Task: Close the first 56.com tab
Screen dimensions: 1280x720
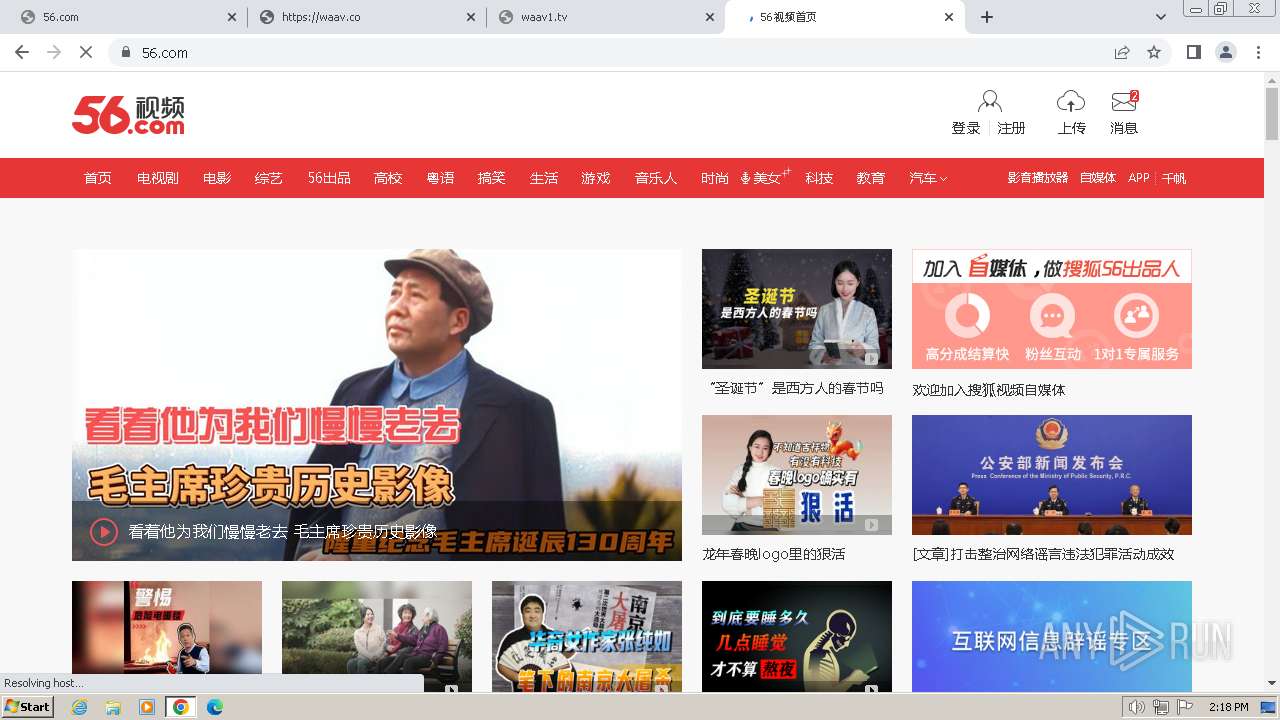Action: pyautogui.click(x=232, y=17)
